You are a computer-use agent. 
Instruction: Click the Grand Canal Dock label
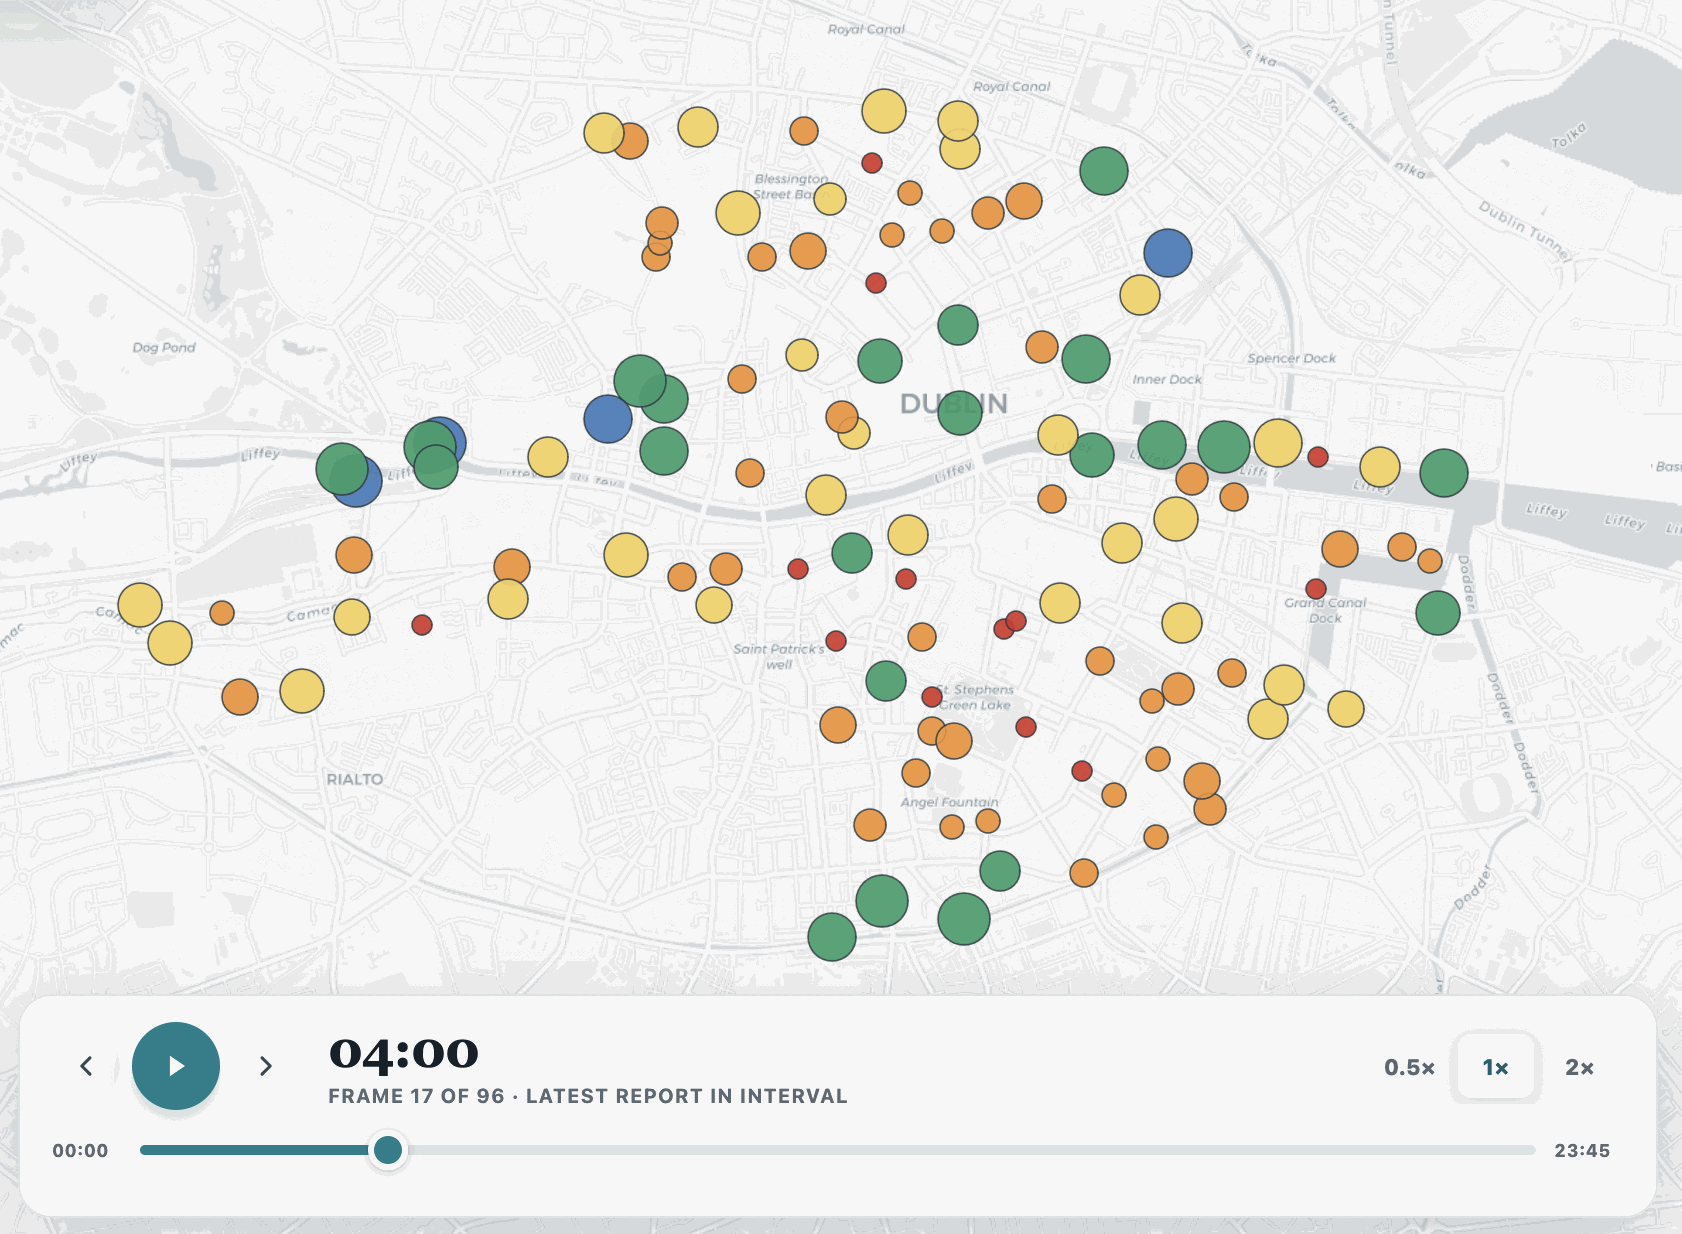1325,610
